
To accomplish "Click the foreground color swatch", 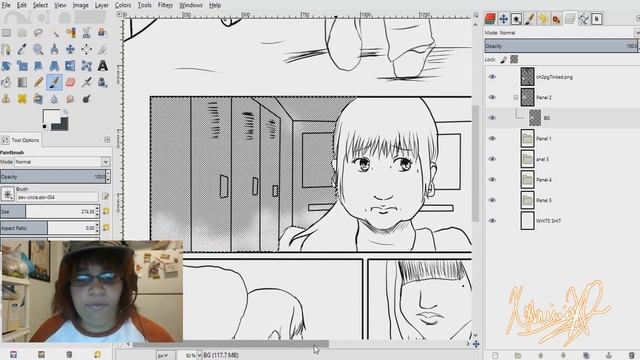I will coord(50,116).
